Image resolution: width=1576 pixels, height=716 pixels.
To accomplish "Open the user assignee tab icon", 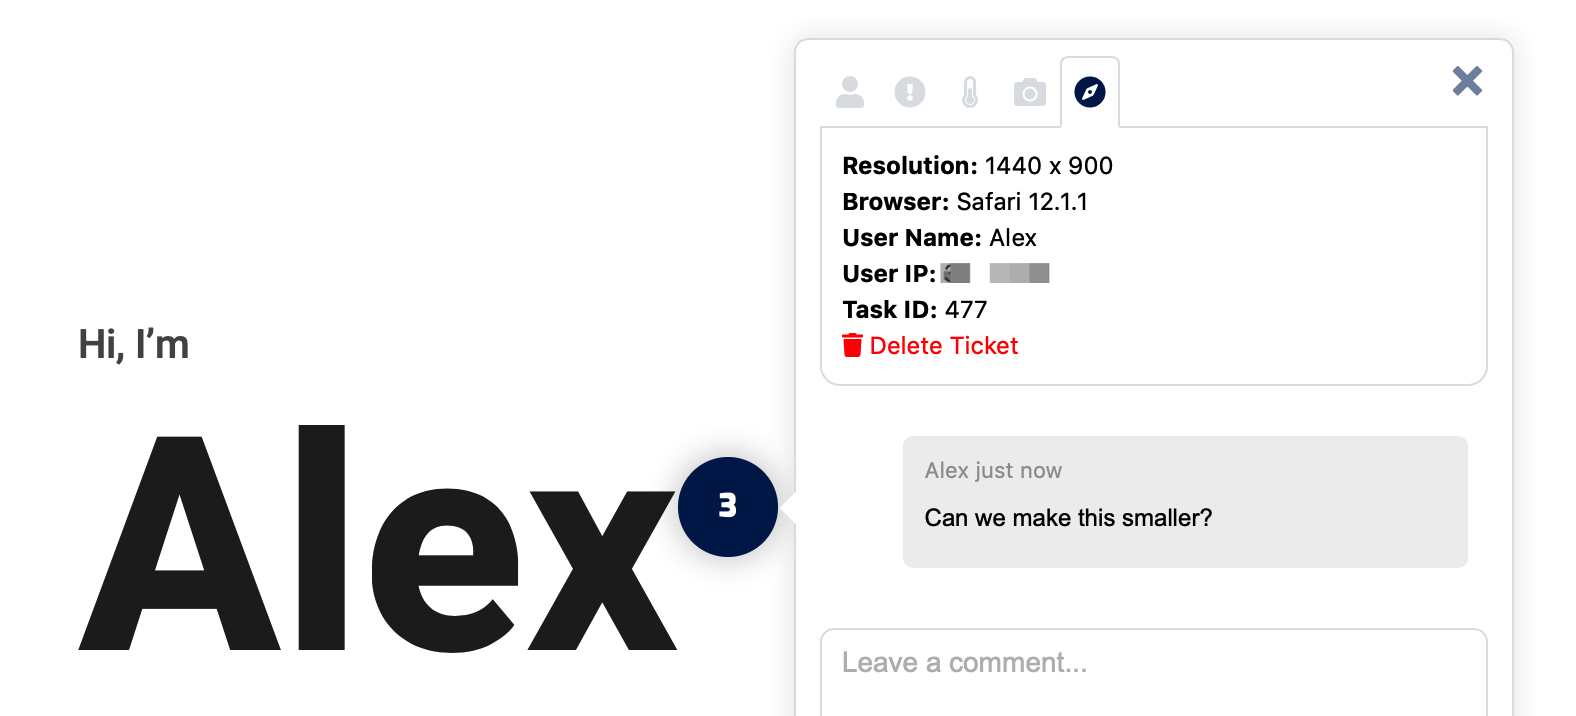I will [x=850, y=92].
